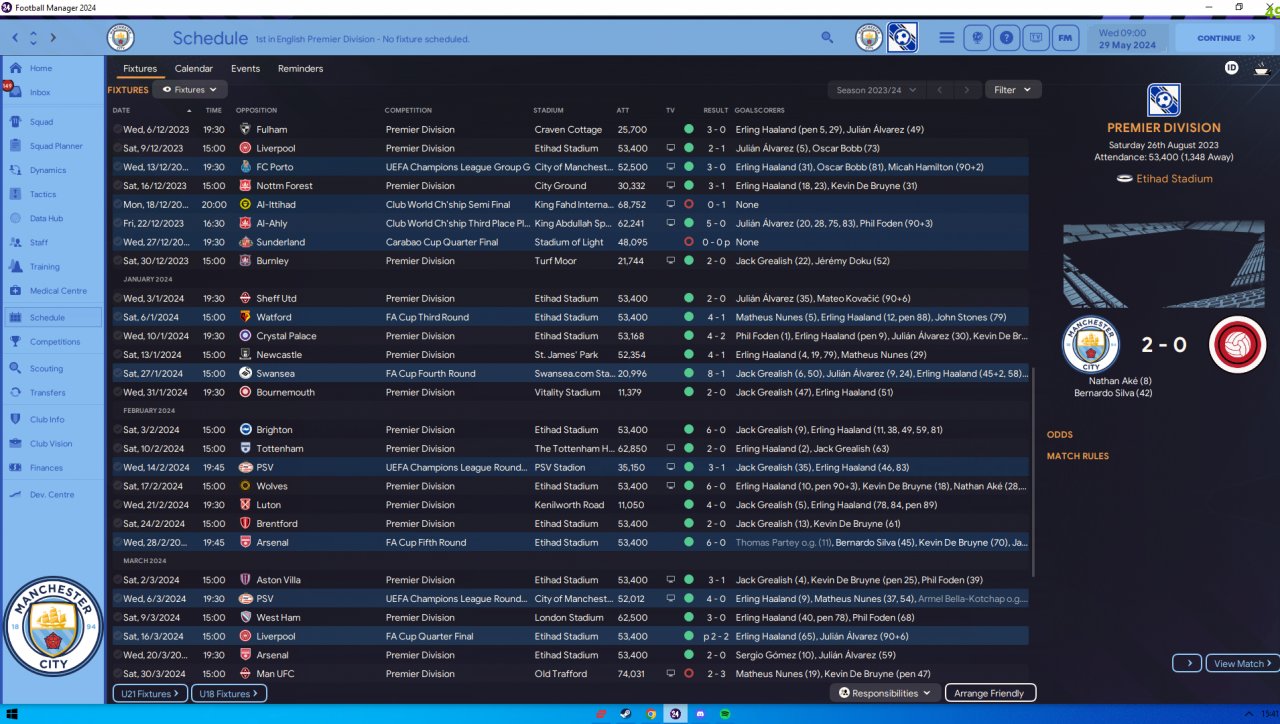Open Club Vision in sidebar
The height and width of the screenshot is (724, 1280).
pyautogui.click(x=52, y=444)
